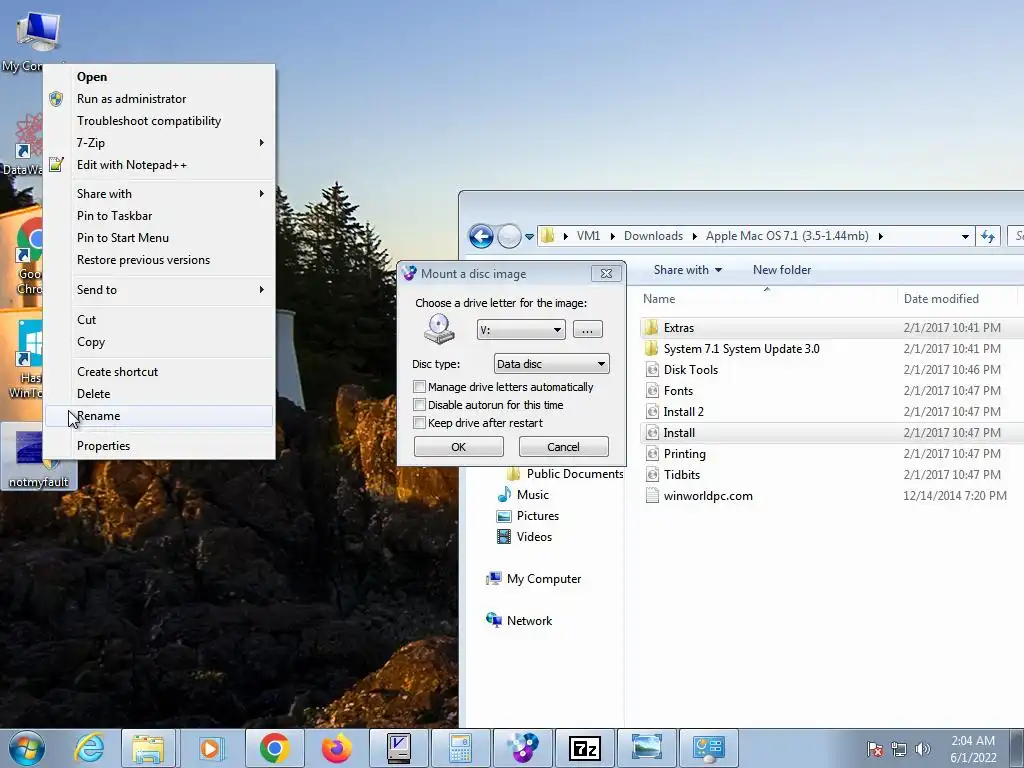Click the Windows Start orb
The image size is (1024, 768).
tap(26, 748)
